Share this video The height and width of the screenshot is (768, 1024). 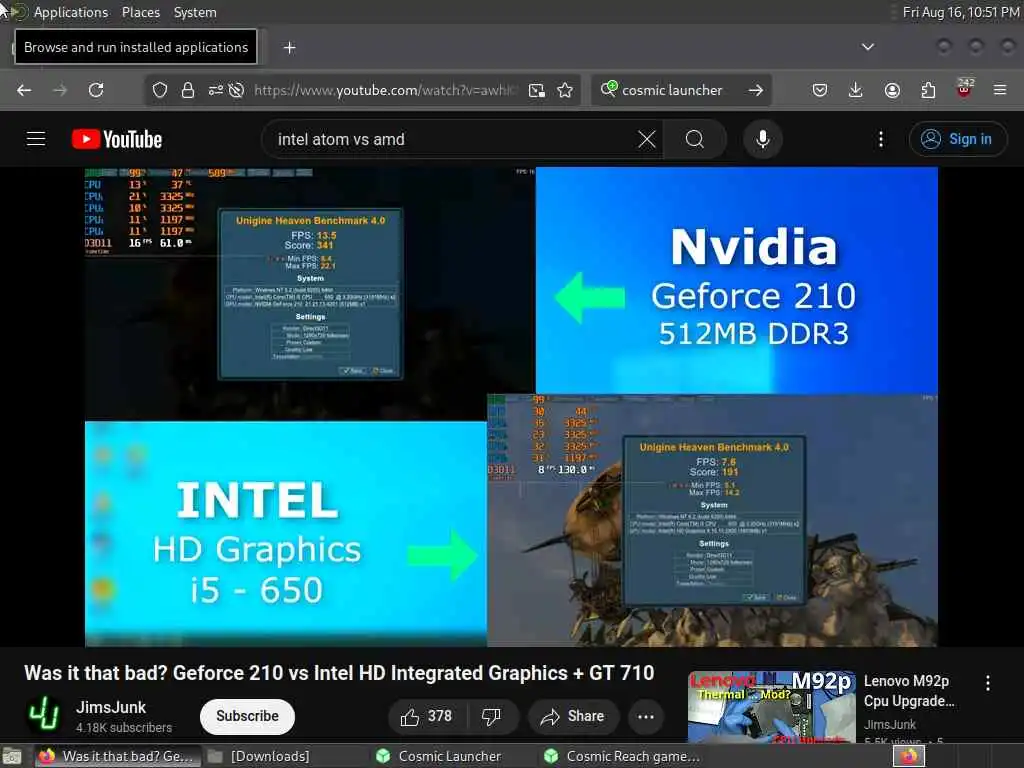(x=573, y=716)
